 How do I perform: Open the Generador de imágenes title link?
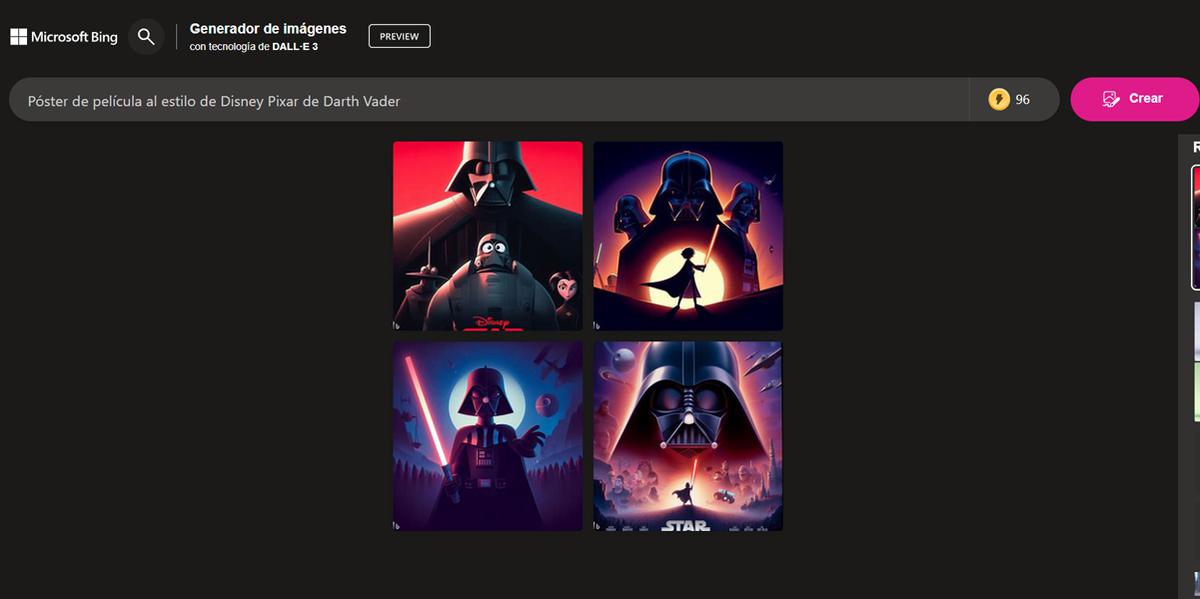pyautogui.click(x=267, y=29)
